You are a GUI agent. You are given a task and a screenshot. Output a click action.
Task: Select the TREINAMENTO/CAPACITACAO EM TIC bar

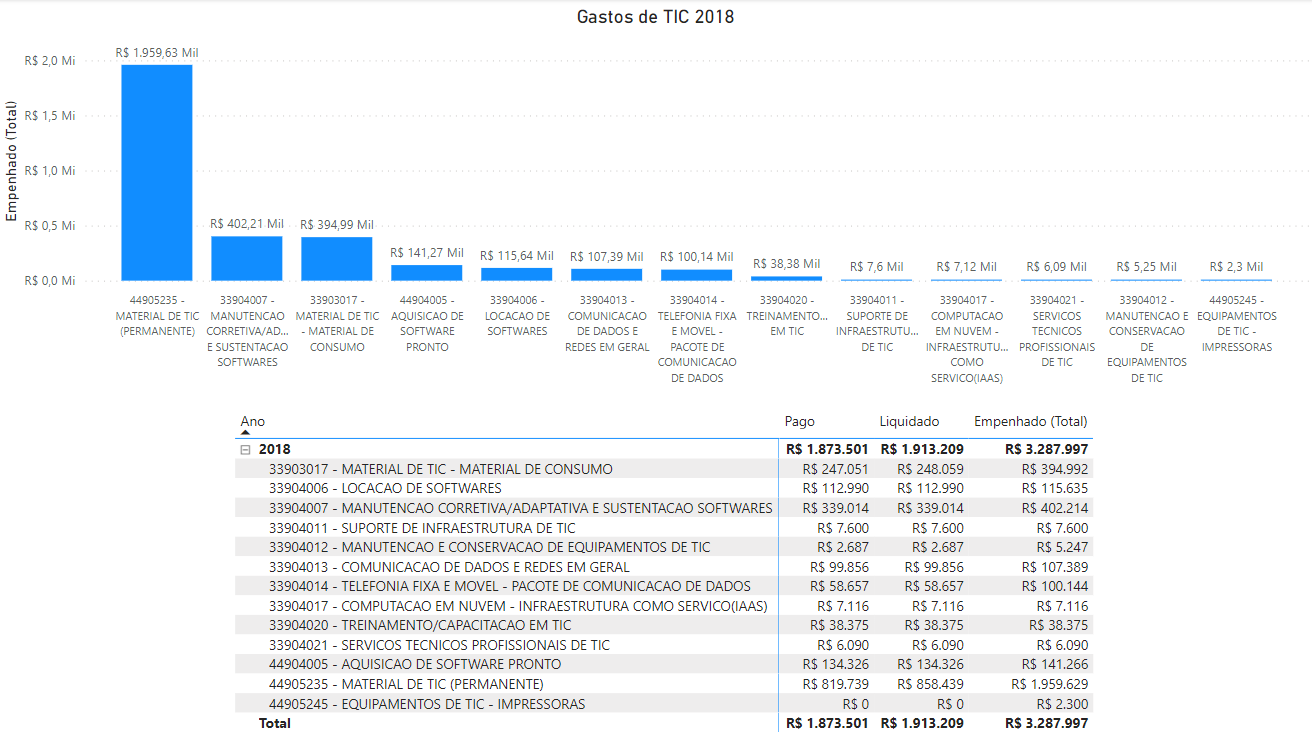point(786,277)
